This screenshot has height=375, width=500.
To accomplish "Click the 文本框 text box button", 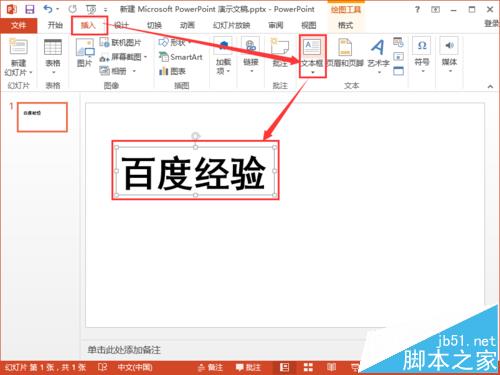I will [312, 56].
